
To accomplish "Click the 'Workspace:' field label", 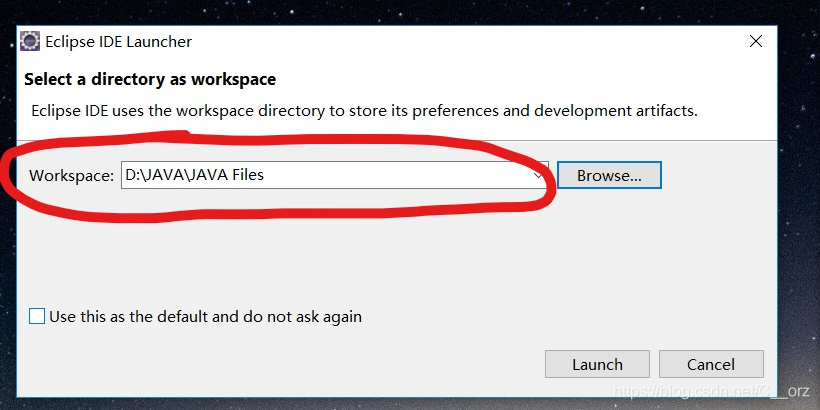I will [x=72, y=176].
